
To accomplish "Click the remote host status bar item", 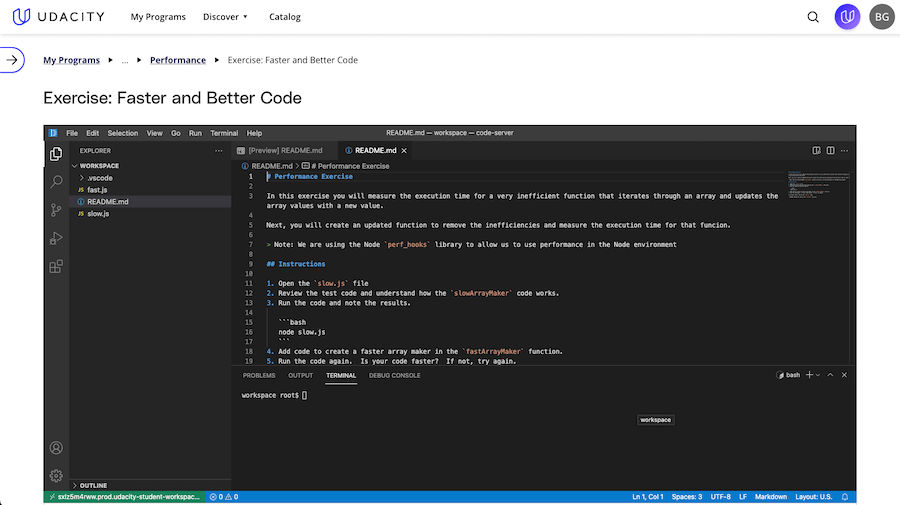I will coord(123,497).
